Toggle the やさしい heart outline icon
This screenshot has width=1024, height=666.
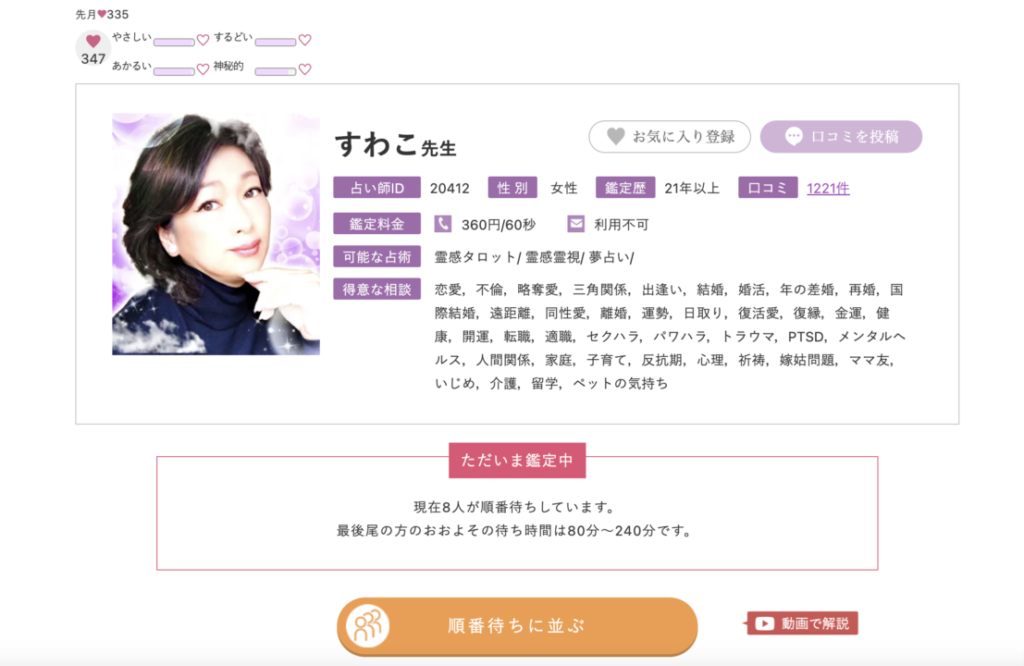tap(203, 40)
